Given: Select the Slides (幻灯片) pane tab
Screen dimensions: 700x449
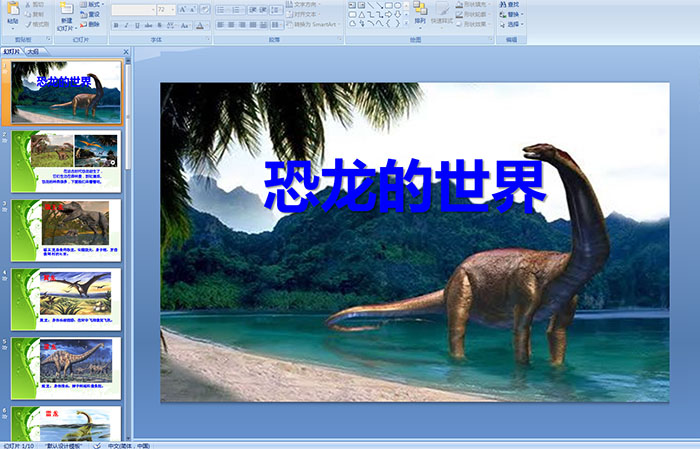Looking at the screenshot, I should (13, 51).
